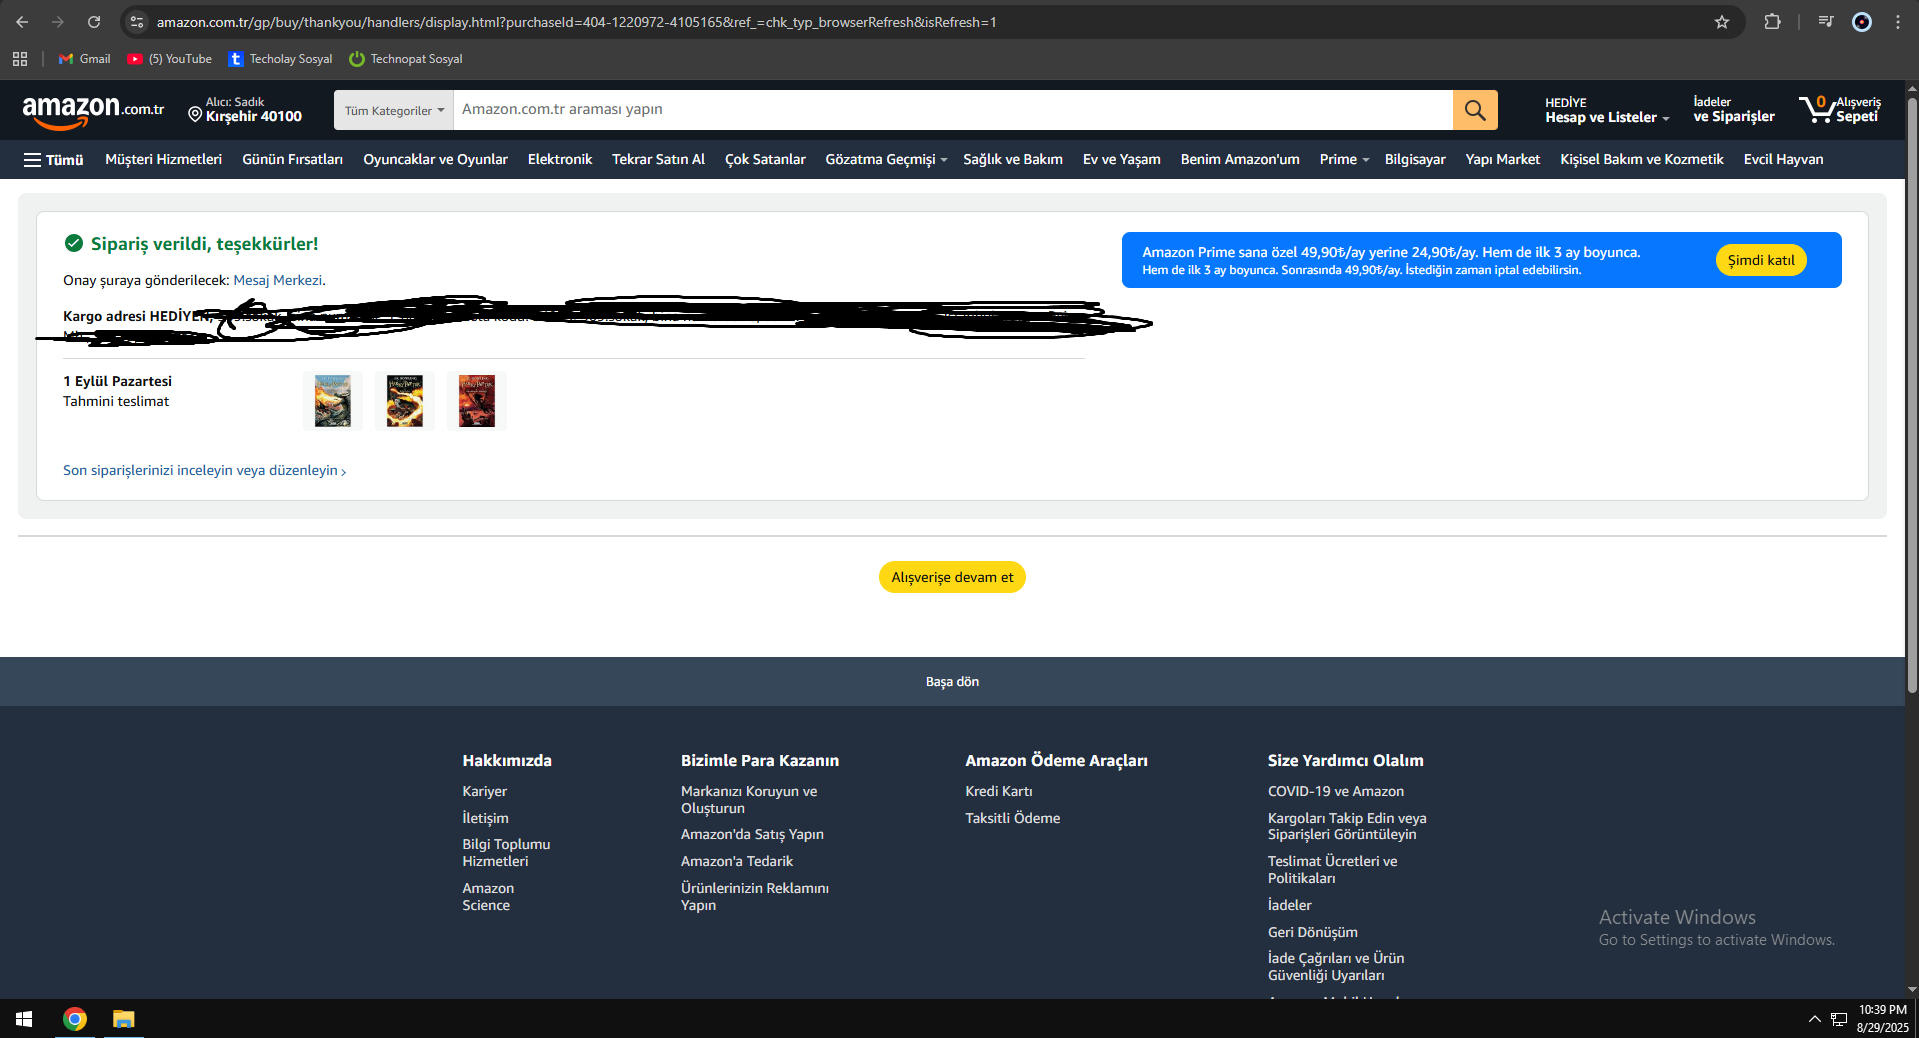Viewport: 1919px width, 1038px height.
Task: Expand the Gözatma Geçmişi dropdown
Action: click(886, 160)
